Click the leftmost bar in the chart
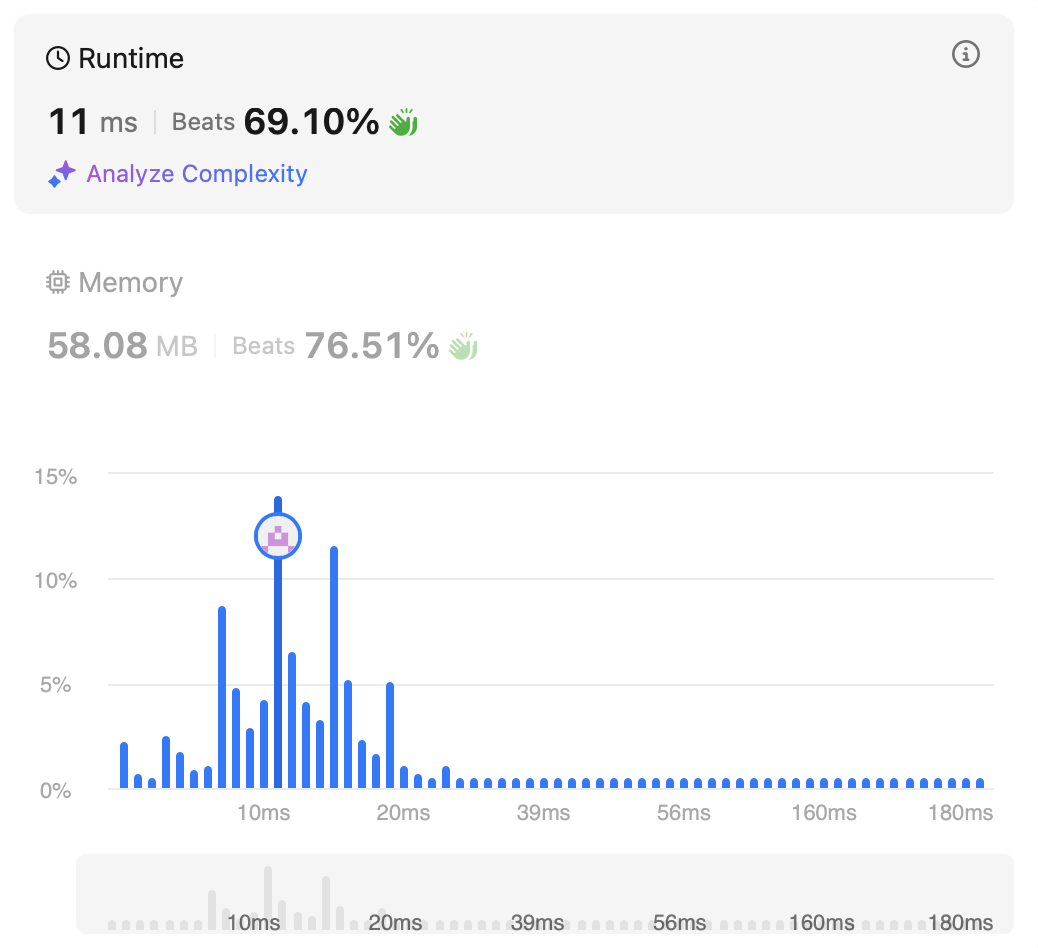The image size is (1038, 948). point(124,765)
